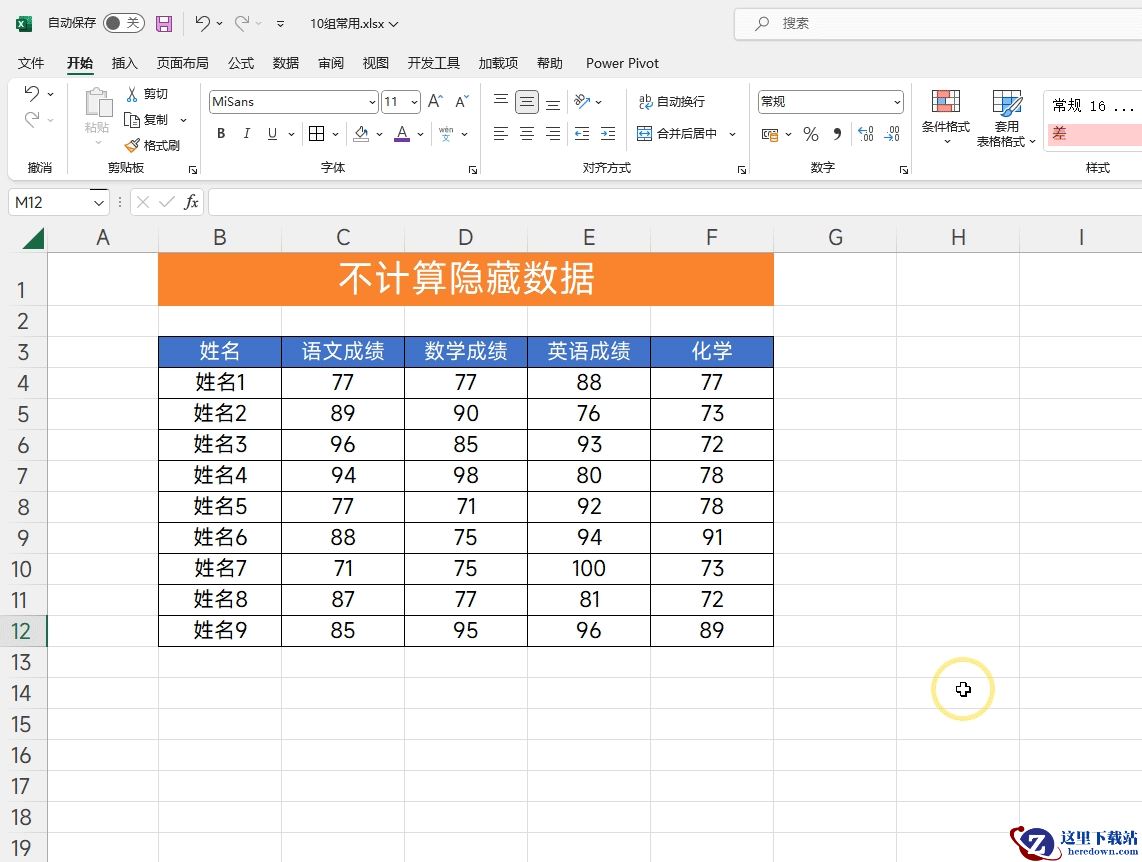This screenshot has width=1142, height=862.
Task: Click the text orientation icon
Action: coord(582,101)
